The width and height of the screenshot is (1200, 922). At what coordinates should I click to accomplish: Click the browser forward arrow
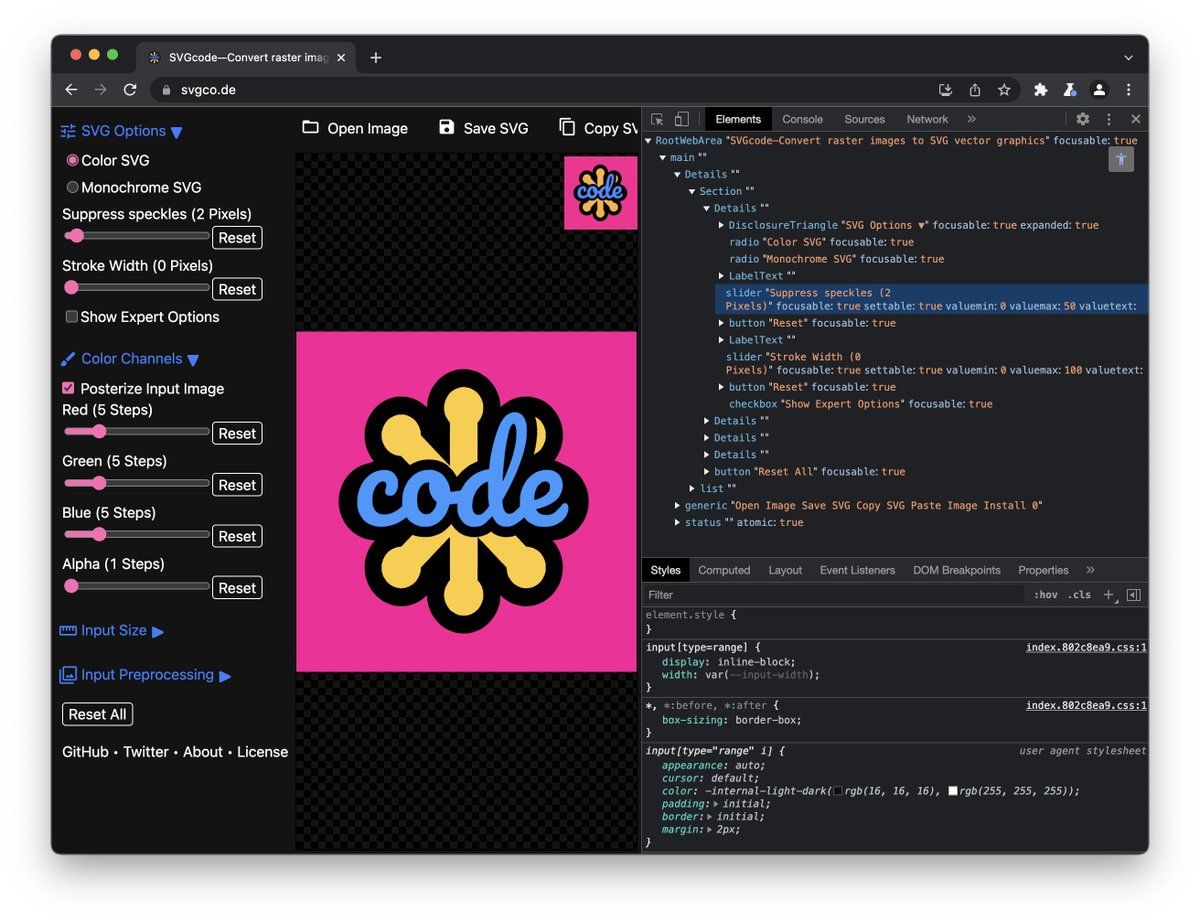[100, 90]
